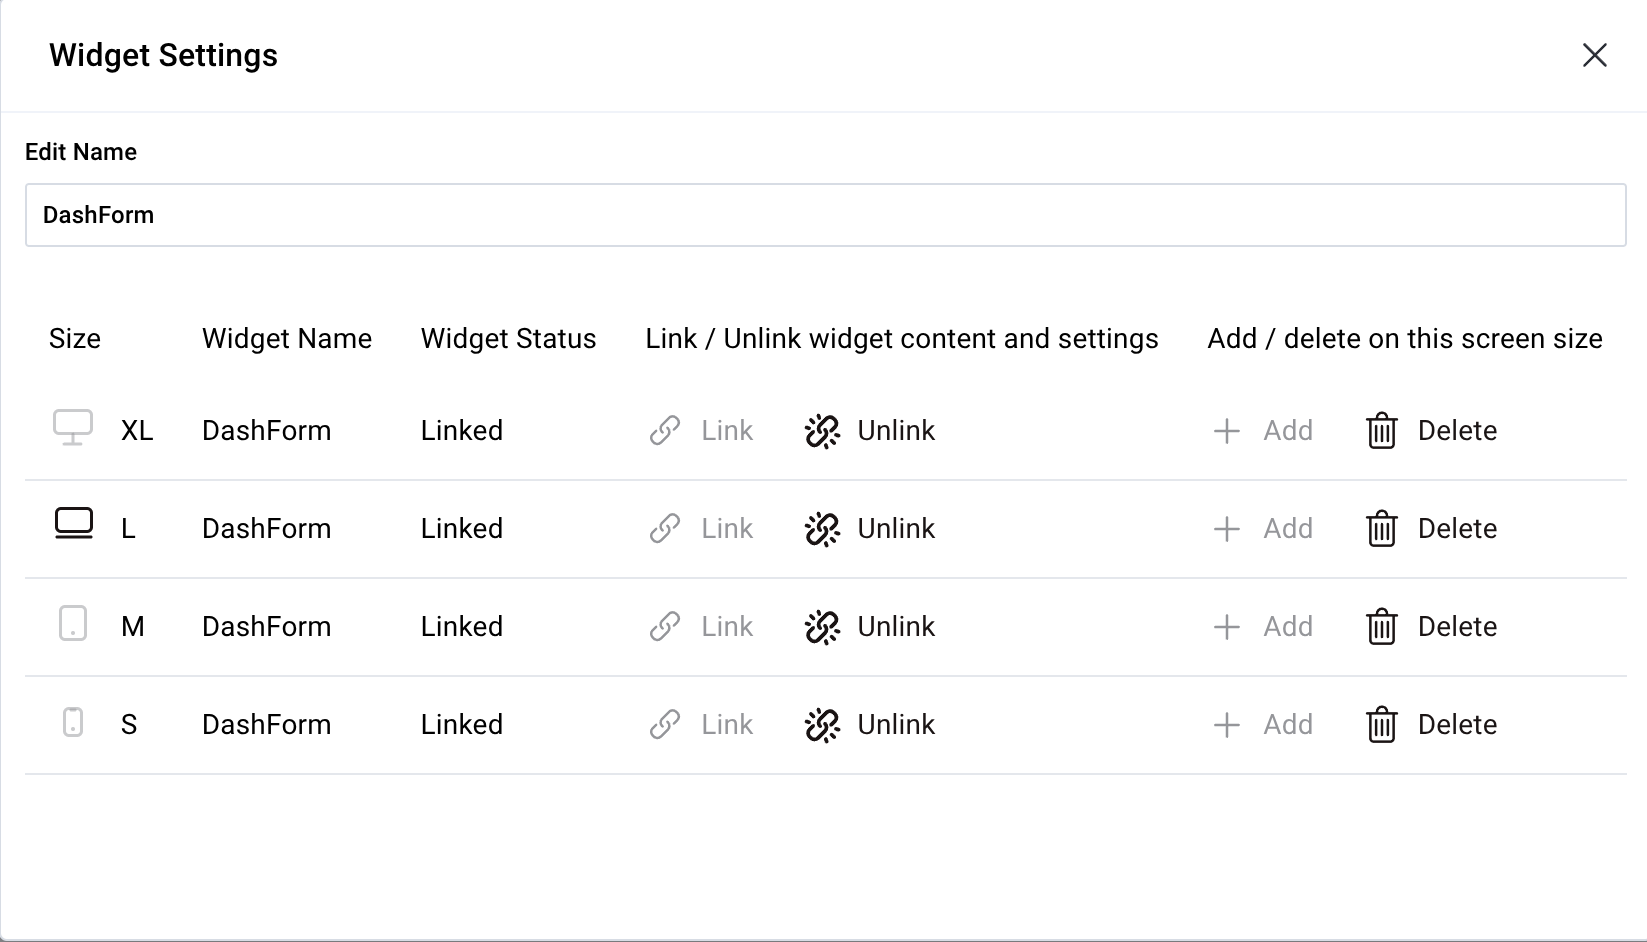The width and height of the screenshot is (1647, 942).
Task: Add the widget on the M screen size
Action: tap(1287, 626)
